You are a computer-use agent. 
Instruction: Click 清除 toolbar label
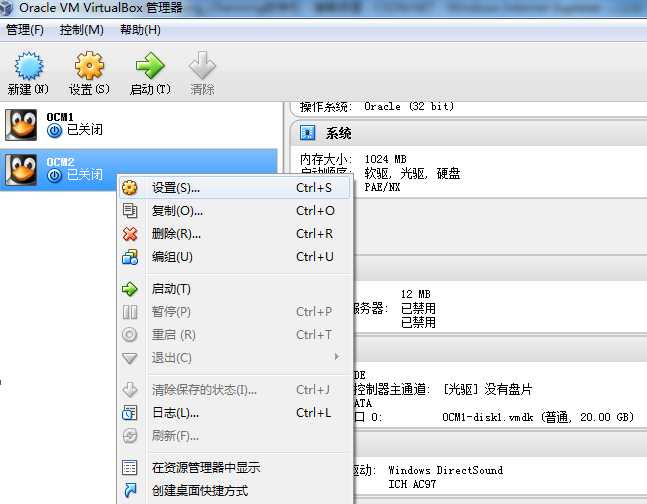click(202, 89)
